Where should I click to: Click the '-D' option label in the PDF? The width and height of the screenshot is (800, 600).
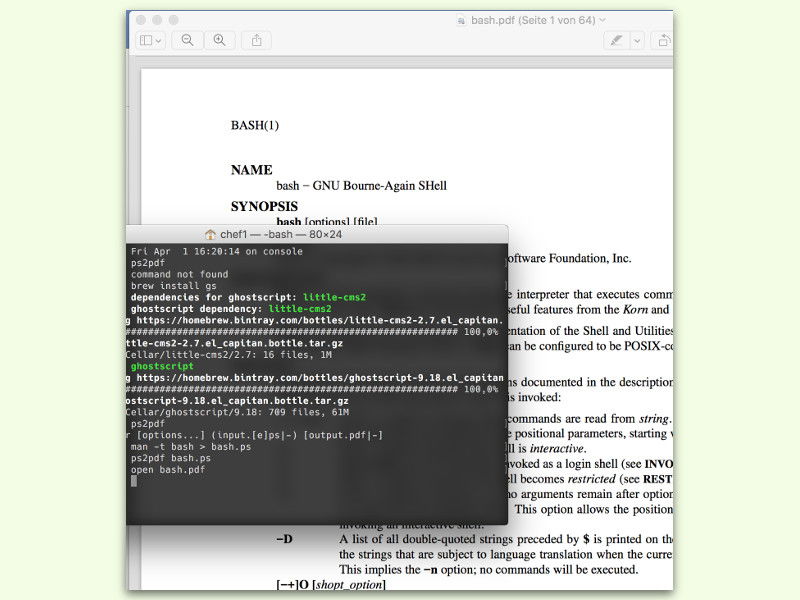[284, 539]
